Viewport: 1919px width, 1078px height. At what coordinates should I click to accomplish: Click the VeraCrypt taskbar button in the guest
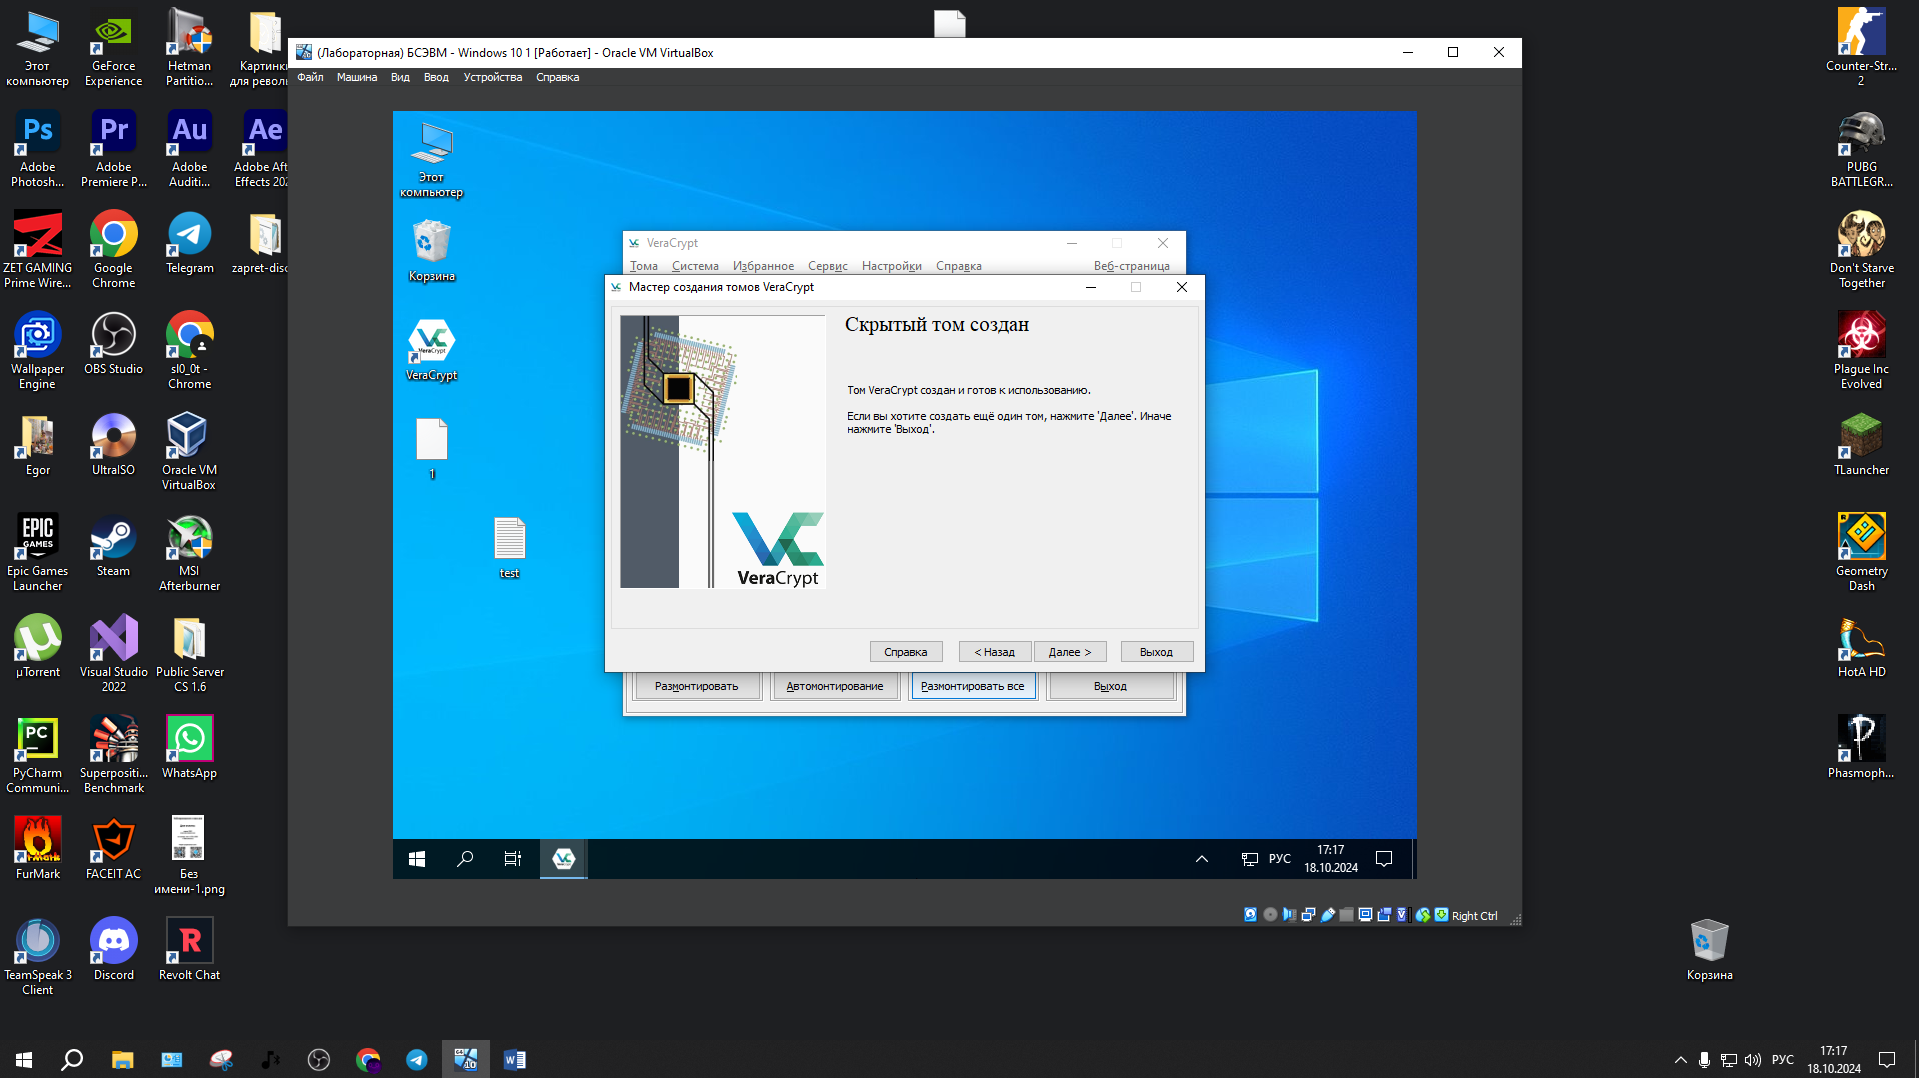click(563, 859)
